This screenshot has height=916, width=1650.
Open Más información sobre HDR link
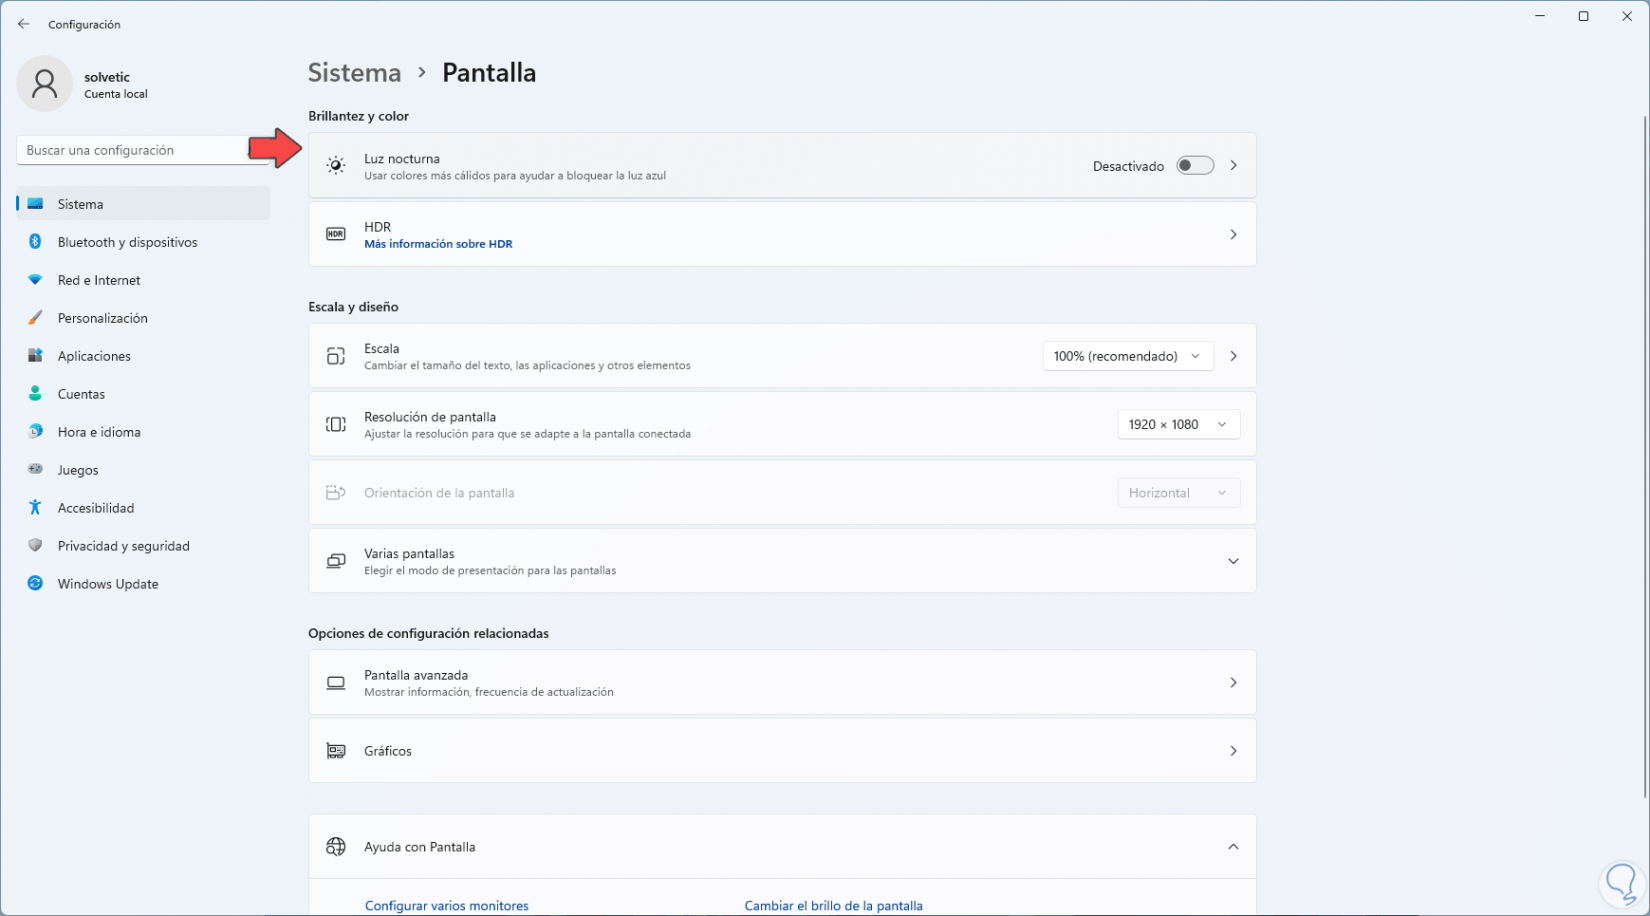(438, 244)
